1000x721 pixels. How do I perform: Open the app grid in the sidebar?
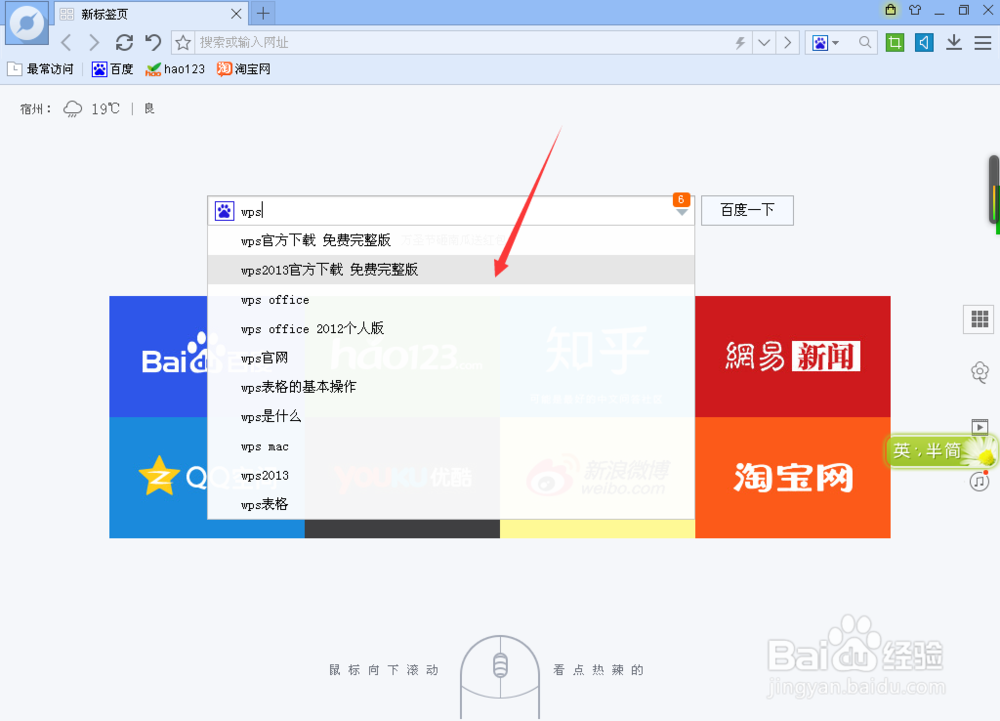978,319
